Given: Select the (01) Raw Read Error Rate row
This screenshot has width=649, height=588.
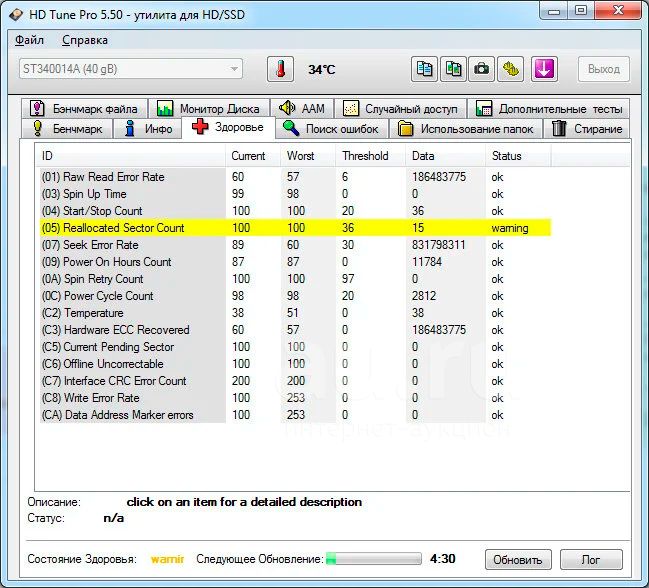Looking at the screenshot, I should 296,177.
